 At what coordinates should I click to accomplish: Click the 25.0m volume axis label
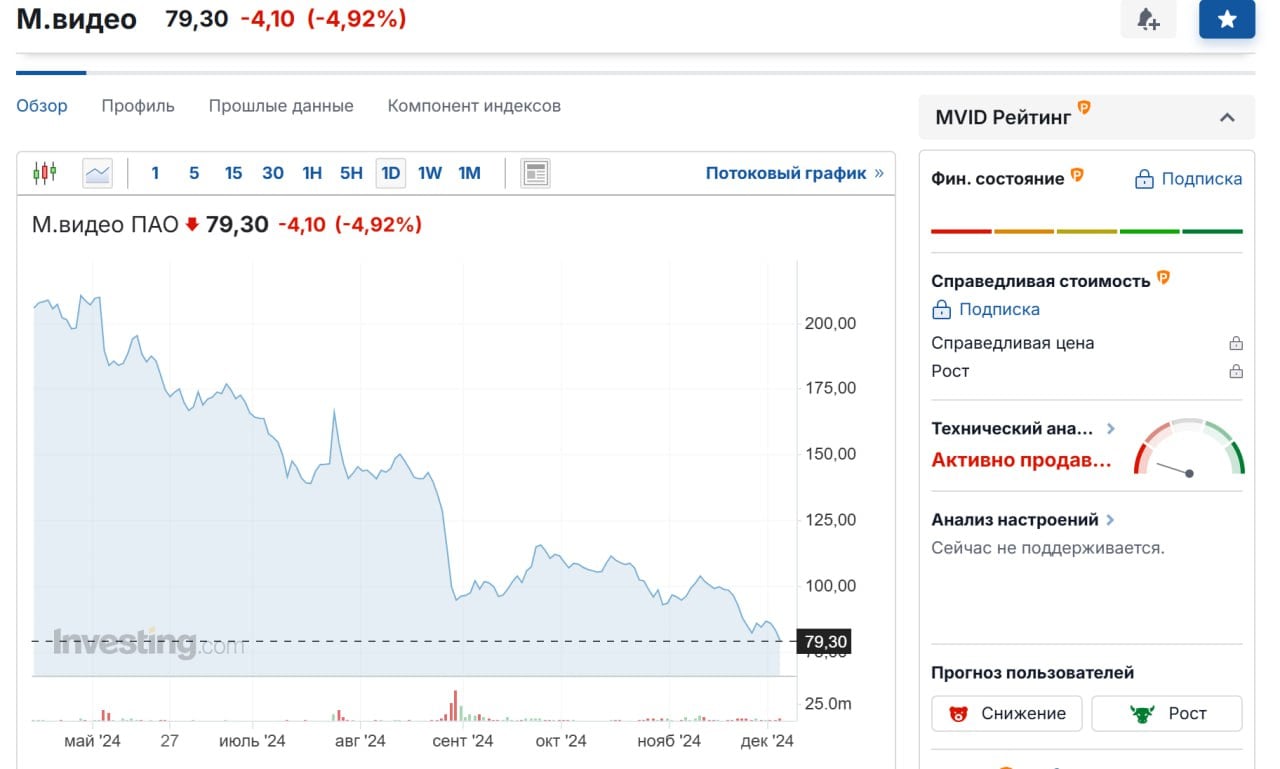(828, 704)
